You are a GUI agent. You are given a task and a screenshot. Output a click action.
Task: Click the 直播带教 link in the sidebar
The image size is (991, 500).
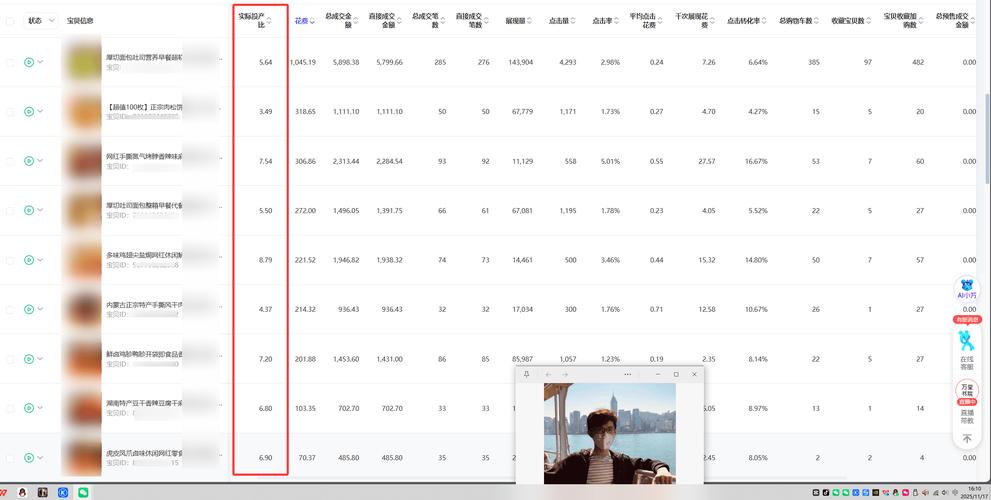point(966,416)
